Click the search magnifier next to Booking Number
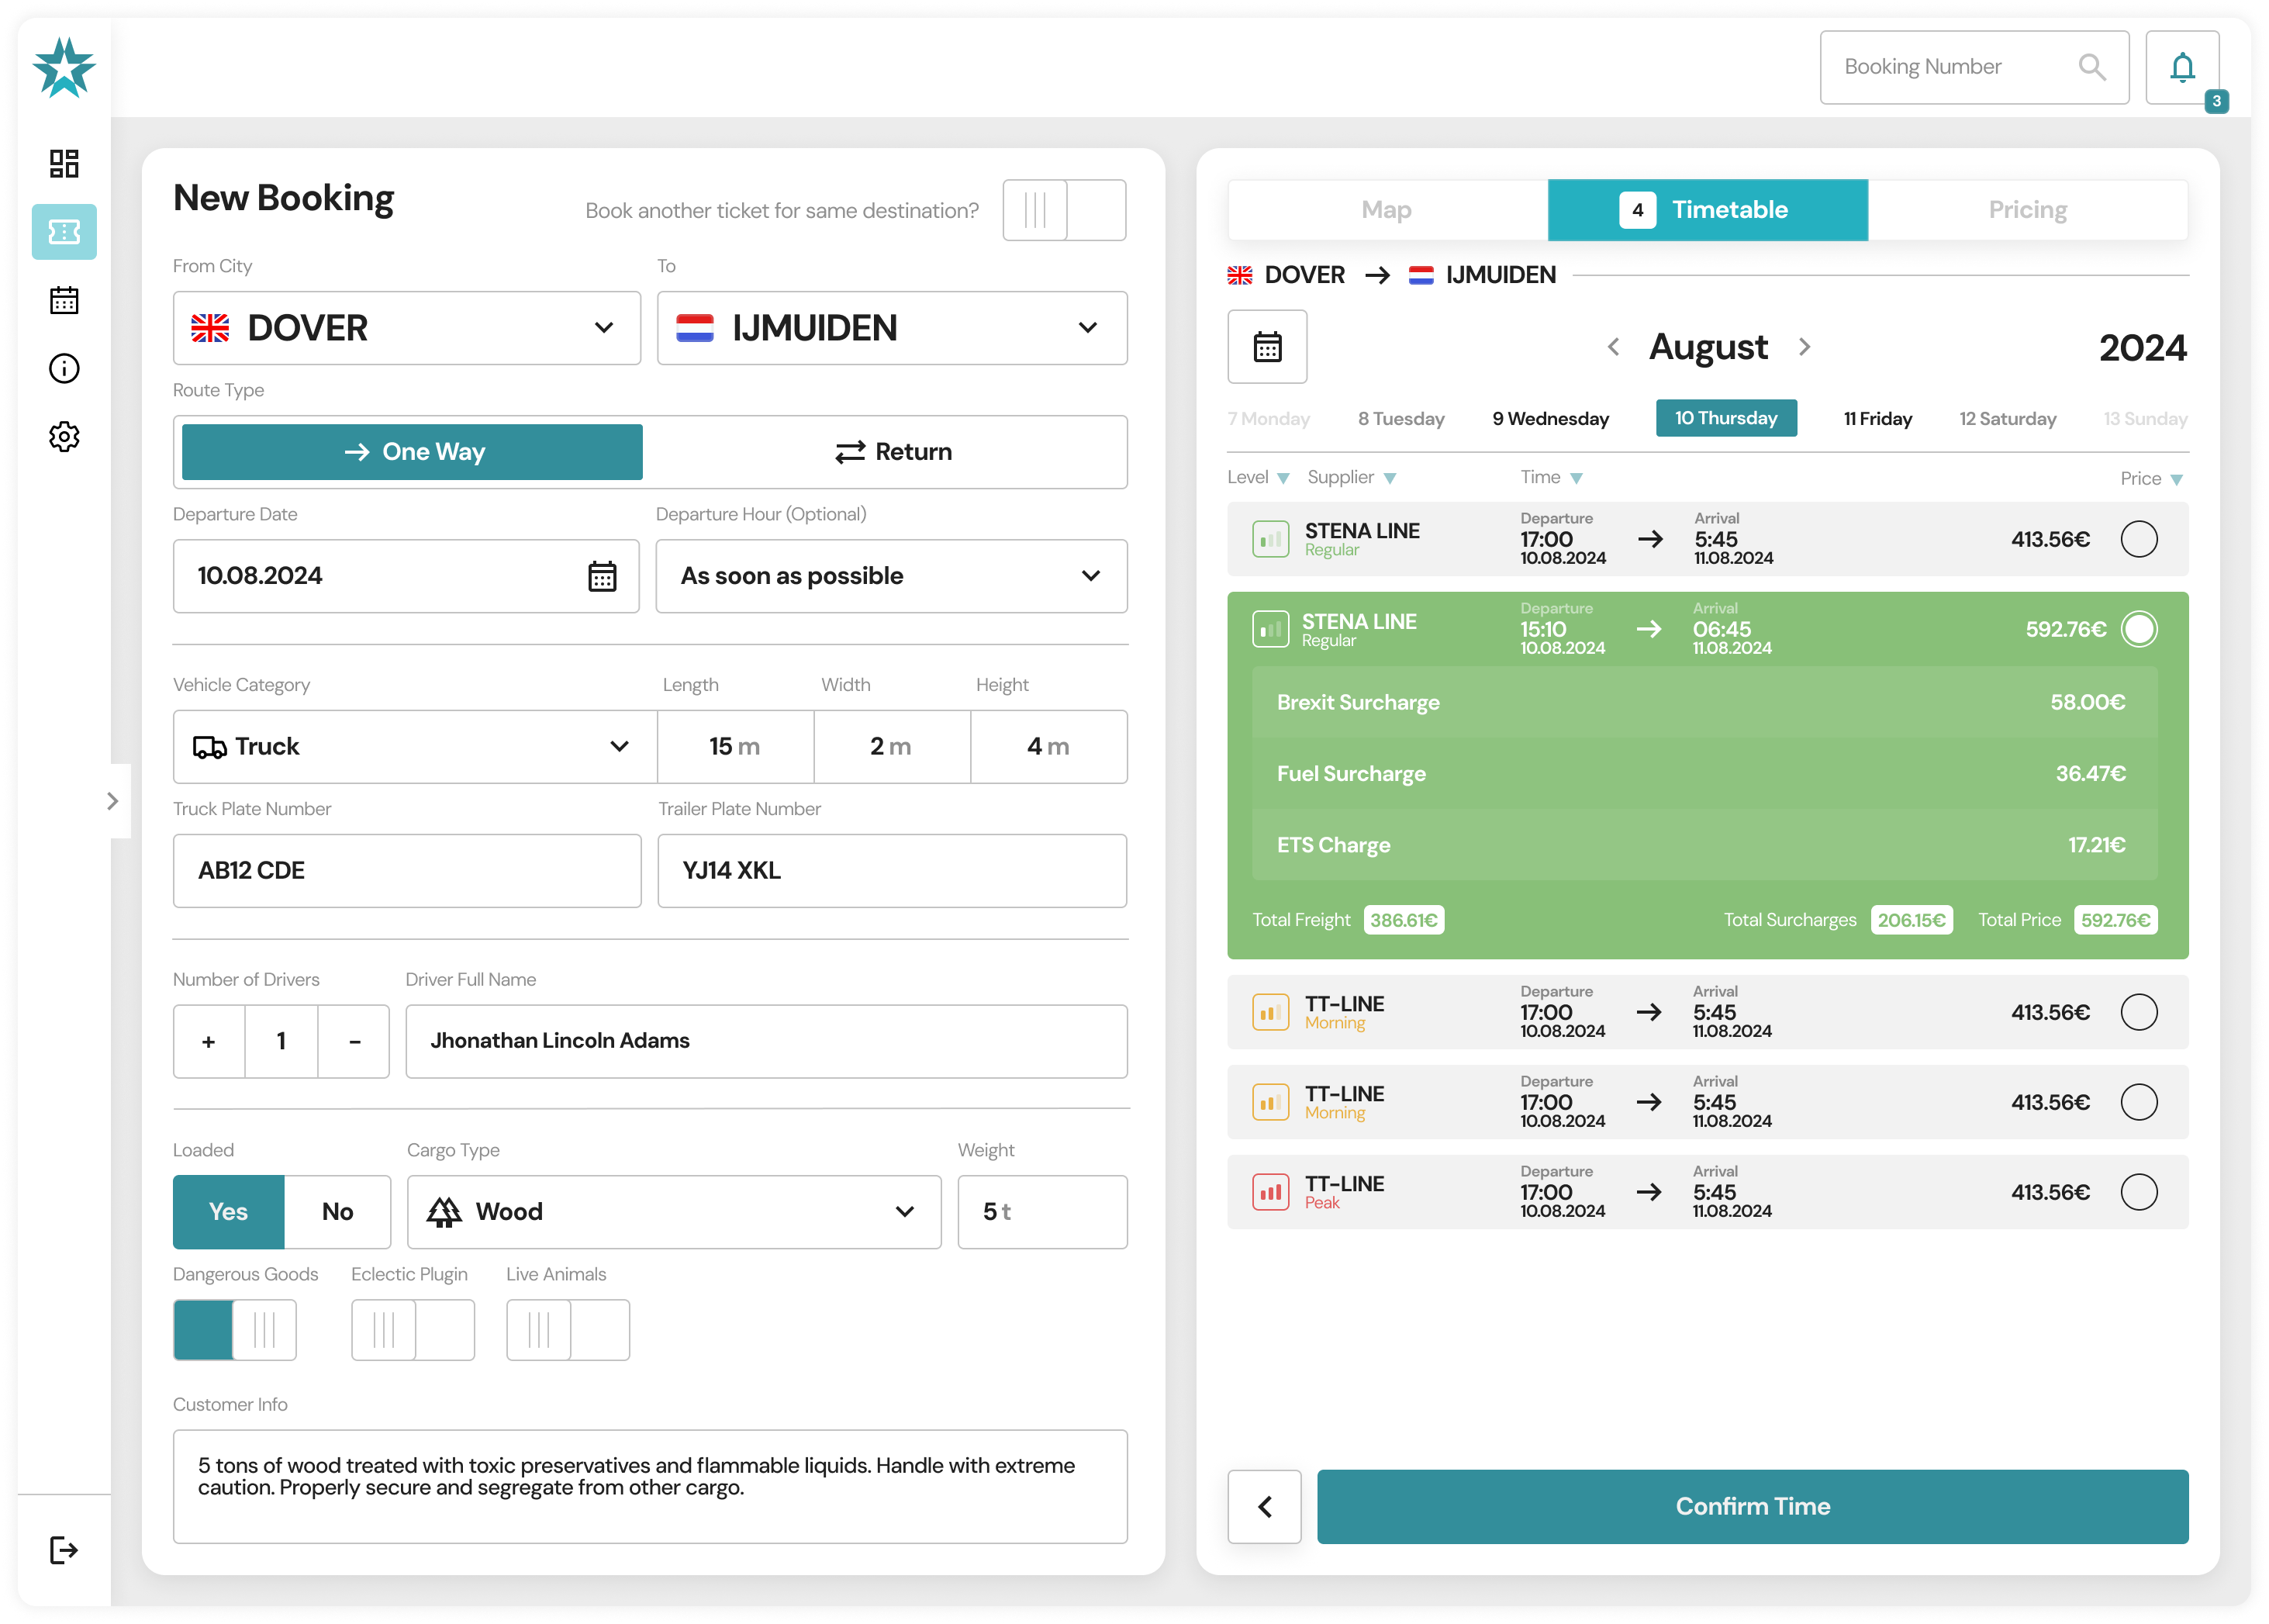Screen dimensions: 2269x1624 [x=2093, y=67]
